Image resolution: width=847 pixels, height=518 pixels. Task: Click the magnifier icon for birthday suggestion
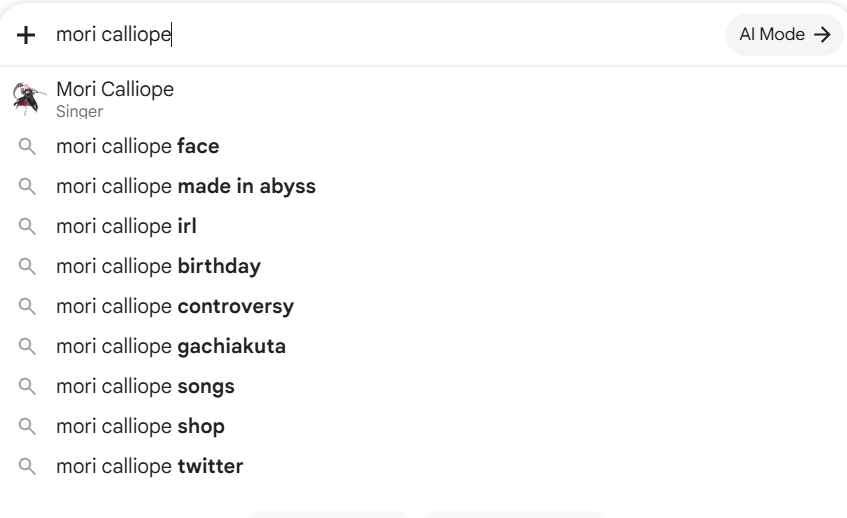pyautogui.click(x=27, y=266)
